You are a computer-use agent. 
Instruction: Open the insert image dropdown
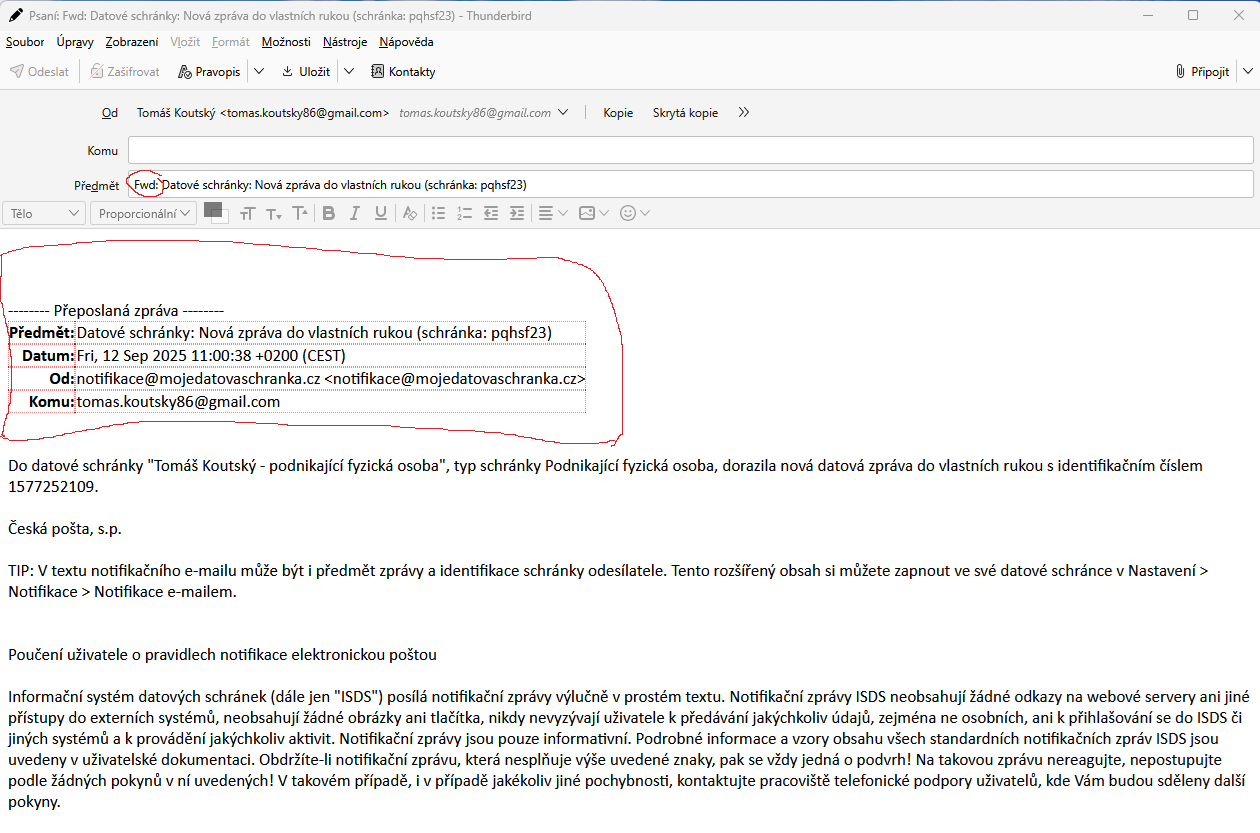click(594, 213)
